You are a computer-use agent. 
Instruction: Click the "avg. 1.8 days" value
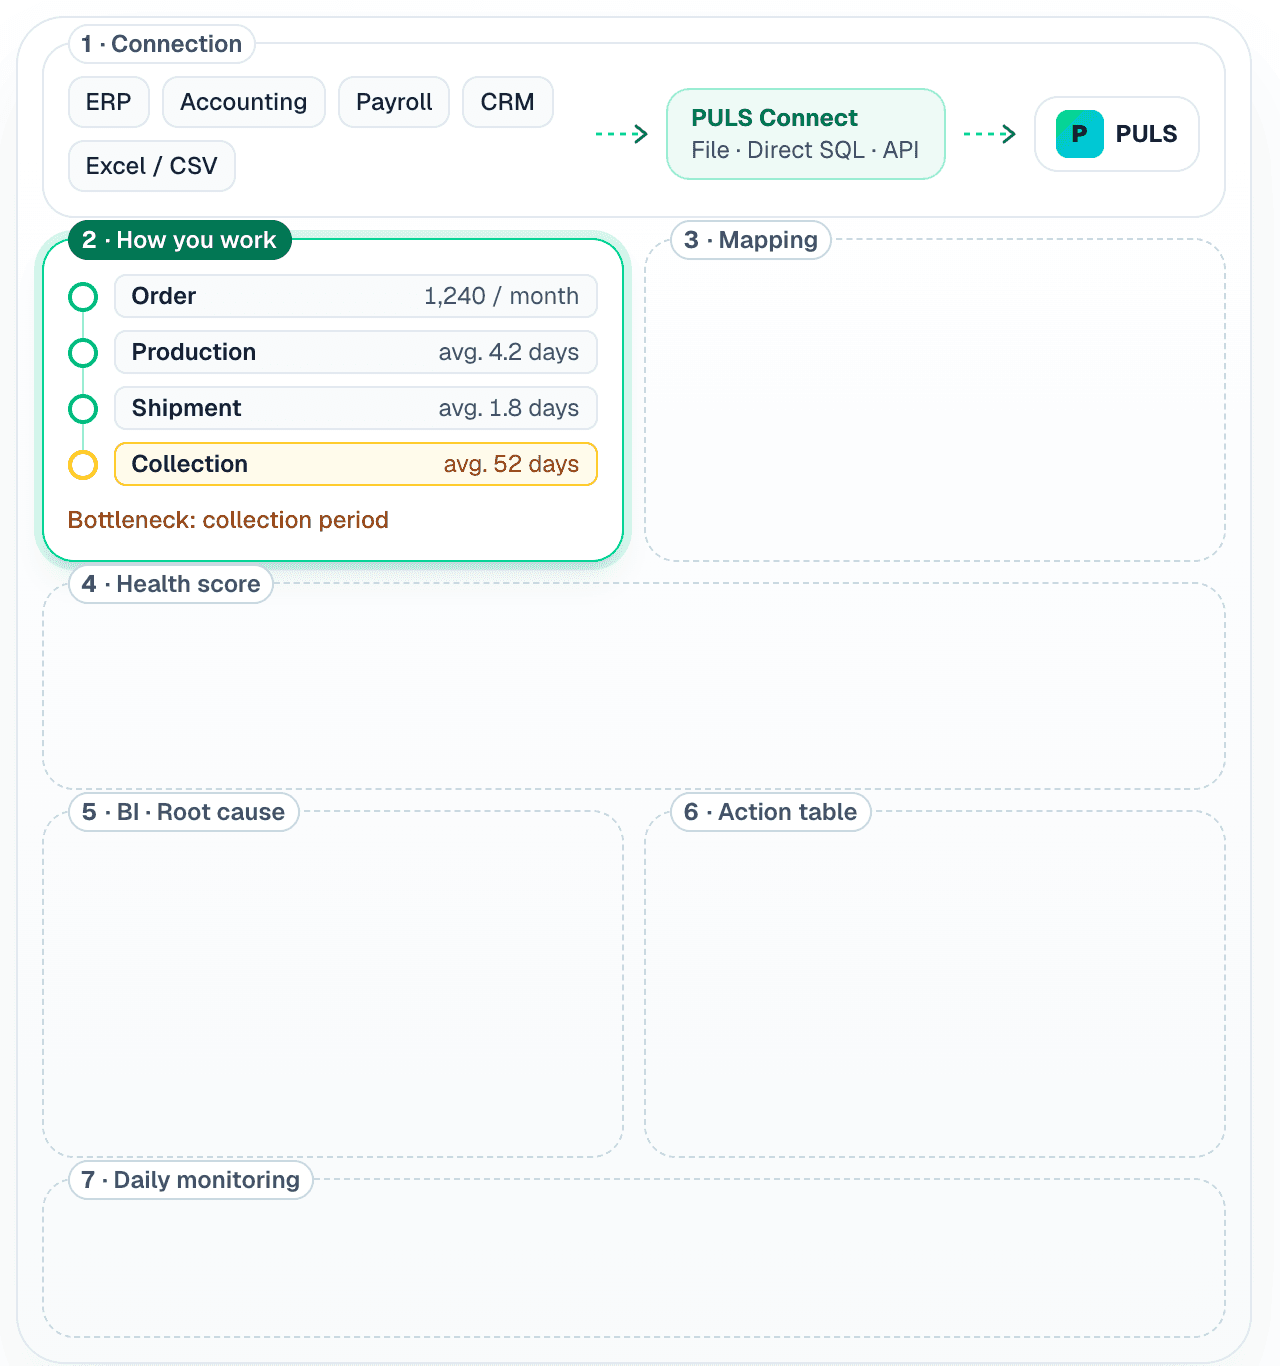pyautogui.click(x=509, y=408)
